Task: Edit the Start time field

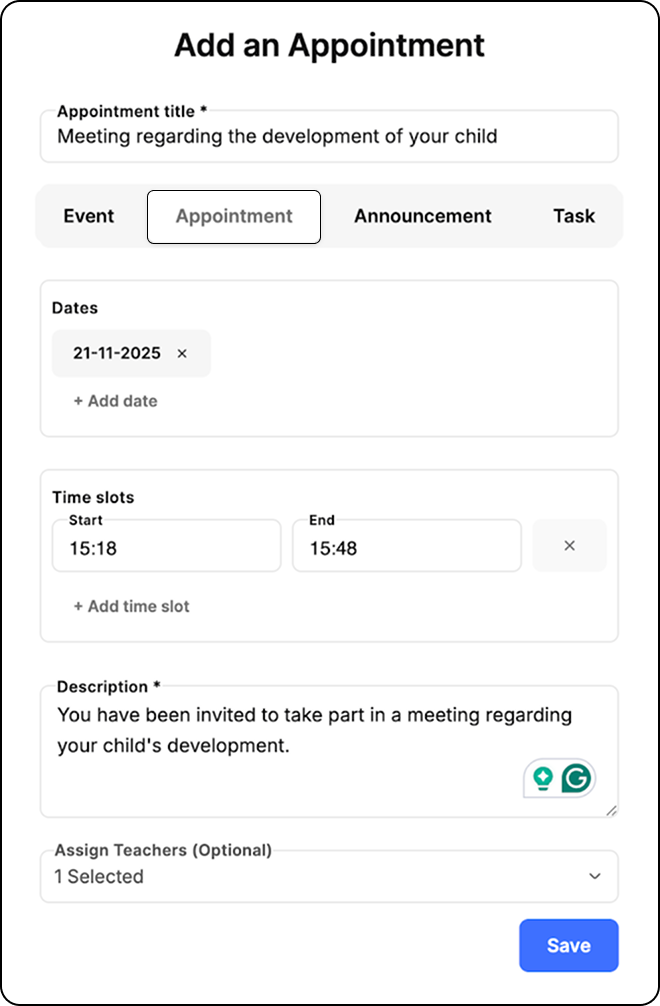Action: [167, 546]
